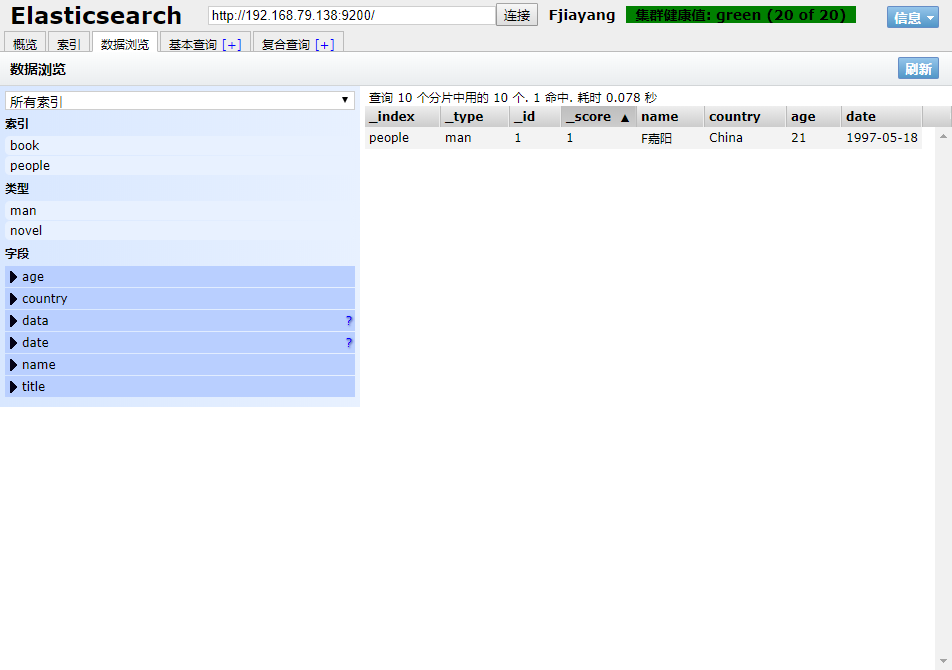Expand the country field filter
Image resolution: width=952 pixels, height=670 pixels.
click(14, 299)
